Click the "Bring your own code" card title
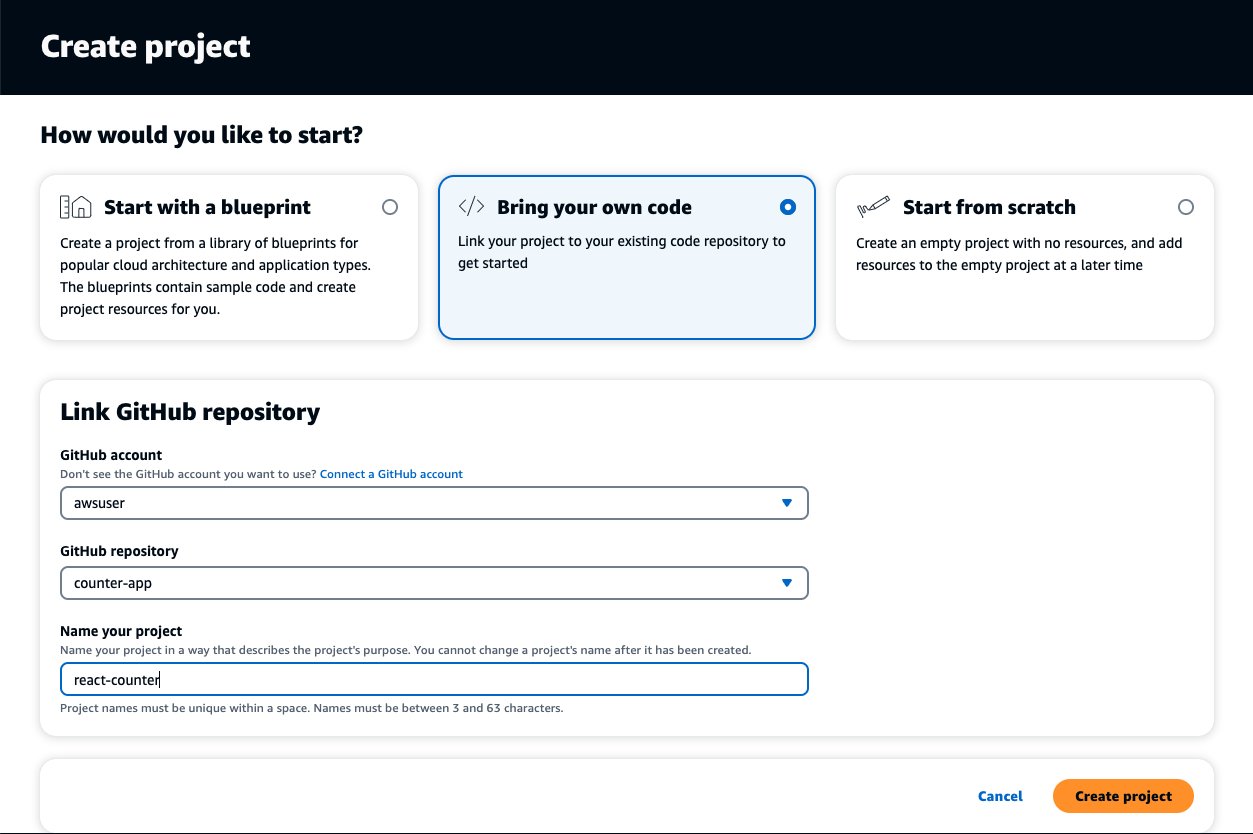This screenshot has height=834, width=1253. click(594, 207)
